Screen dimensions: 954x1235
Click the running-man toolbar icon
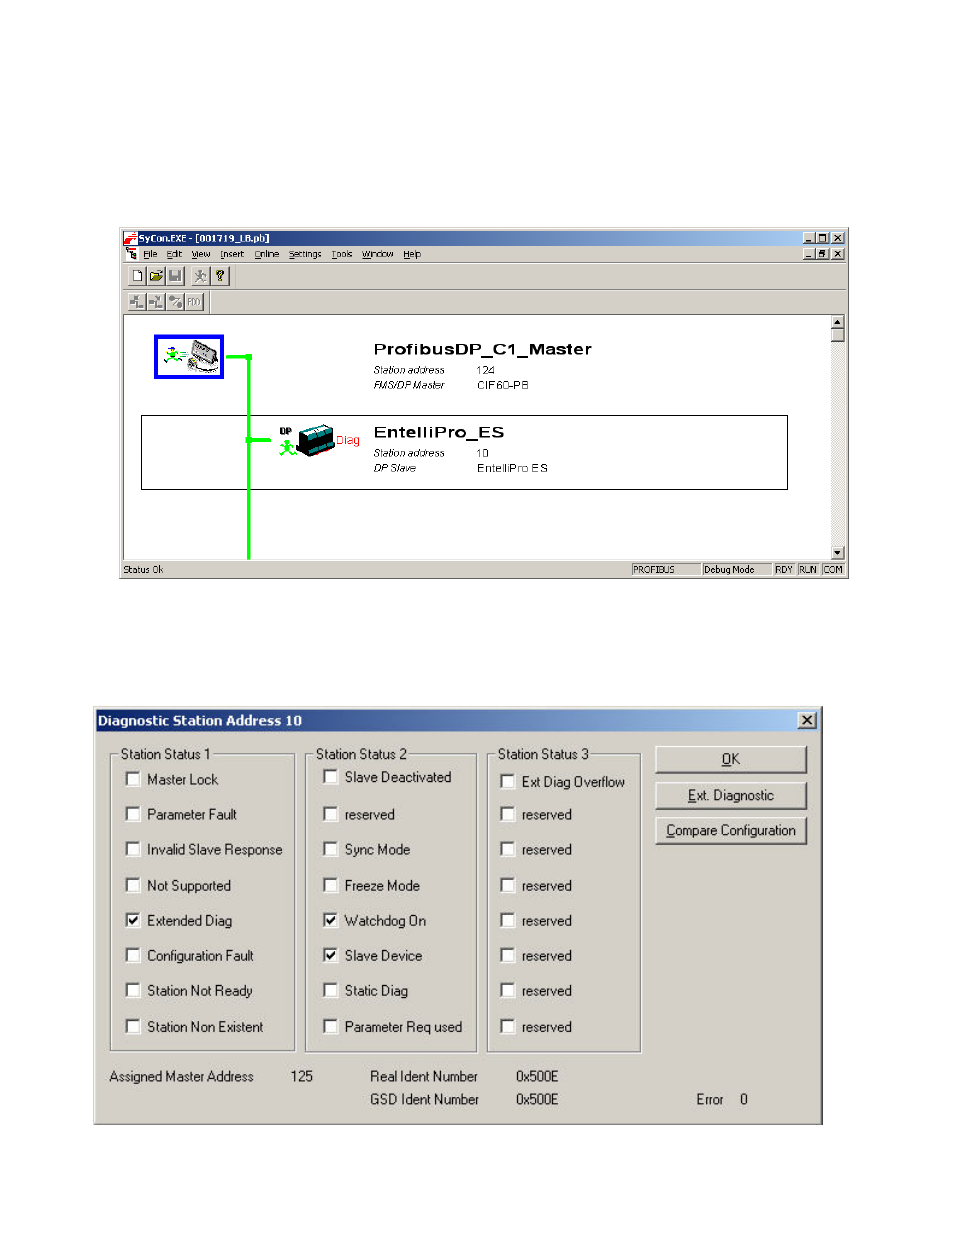click(x=201, y=276)
